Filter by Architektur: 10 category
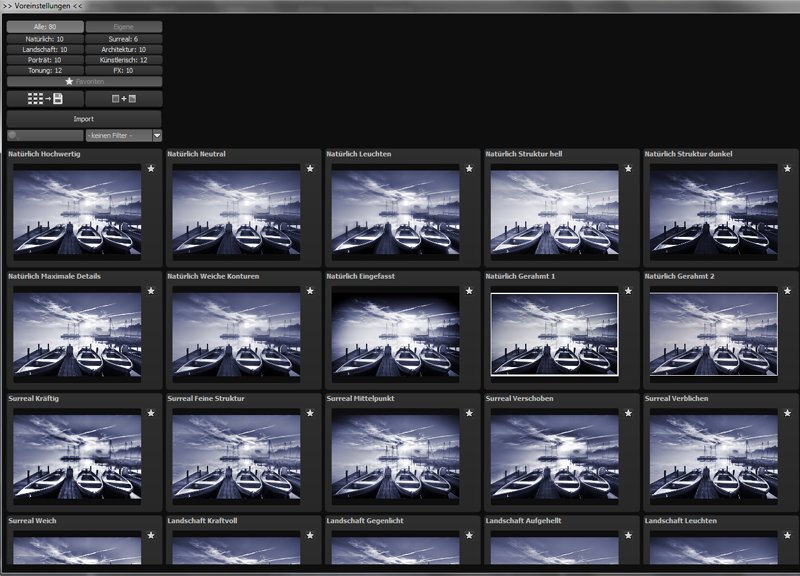 tap(124, 49)
